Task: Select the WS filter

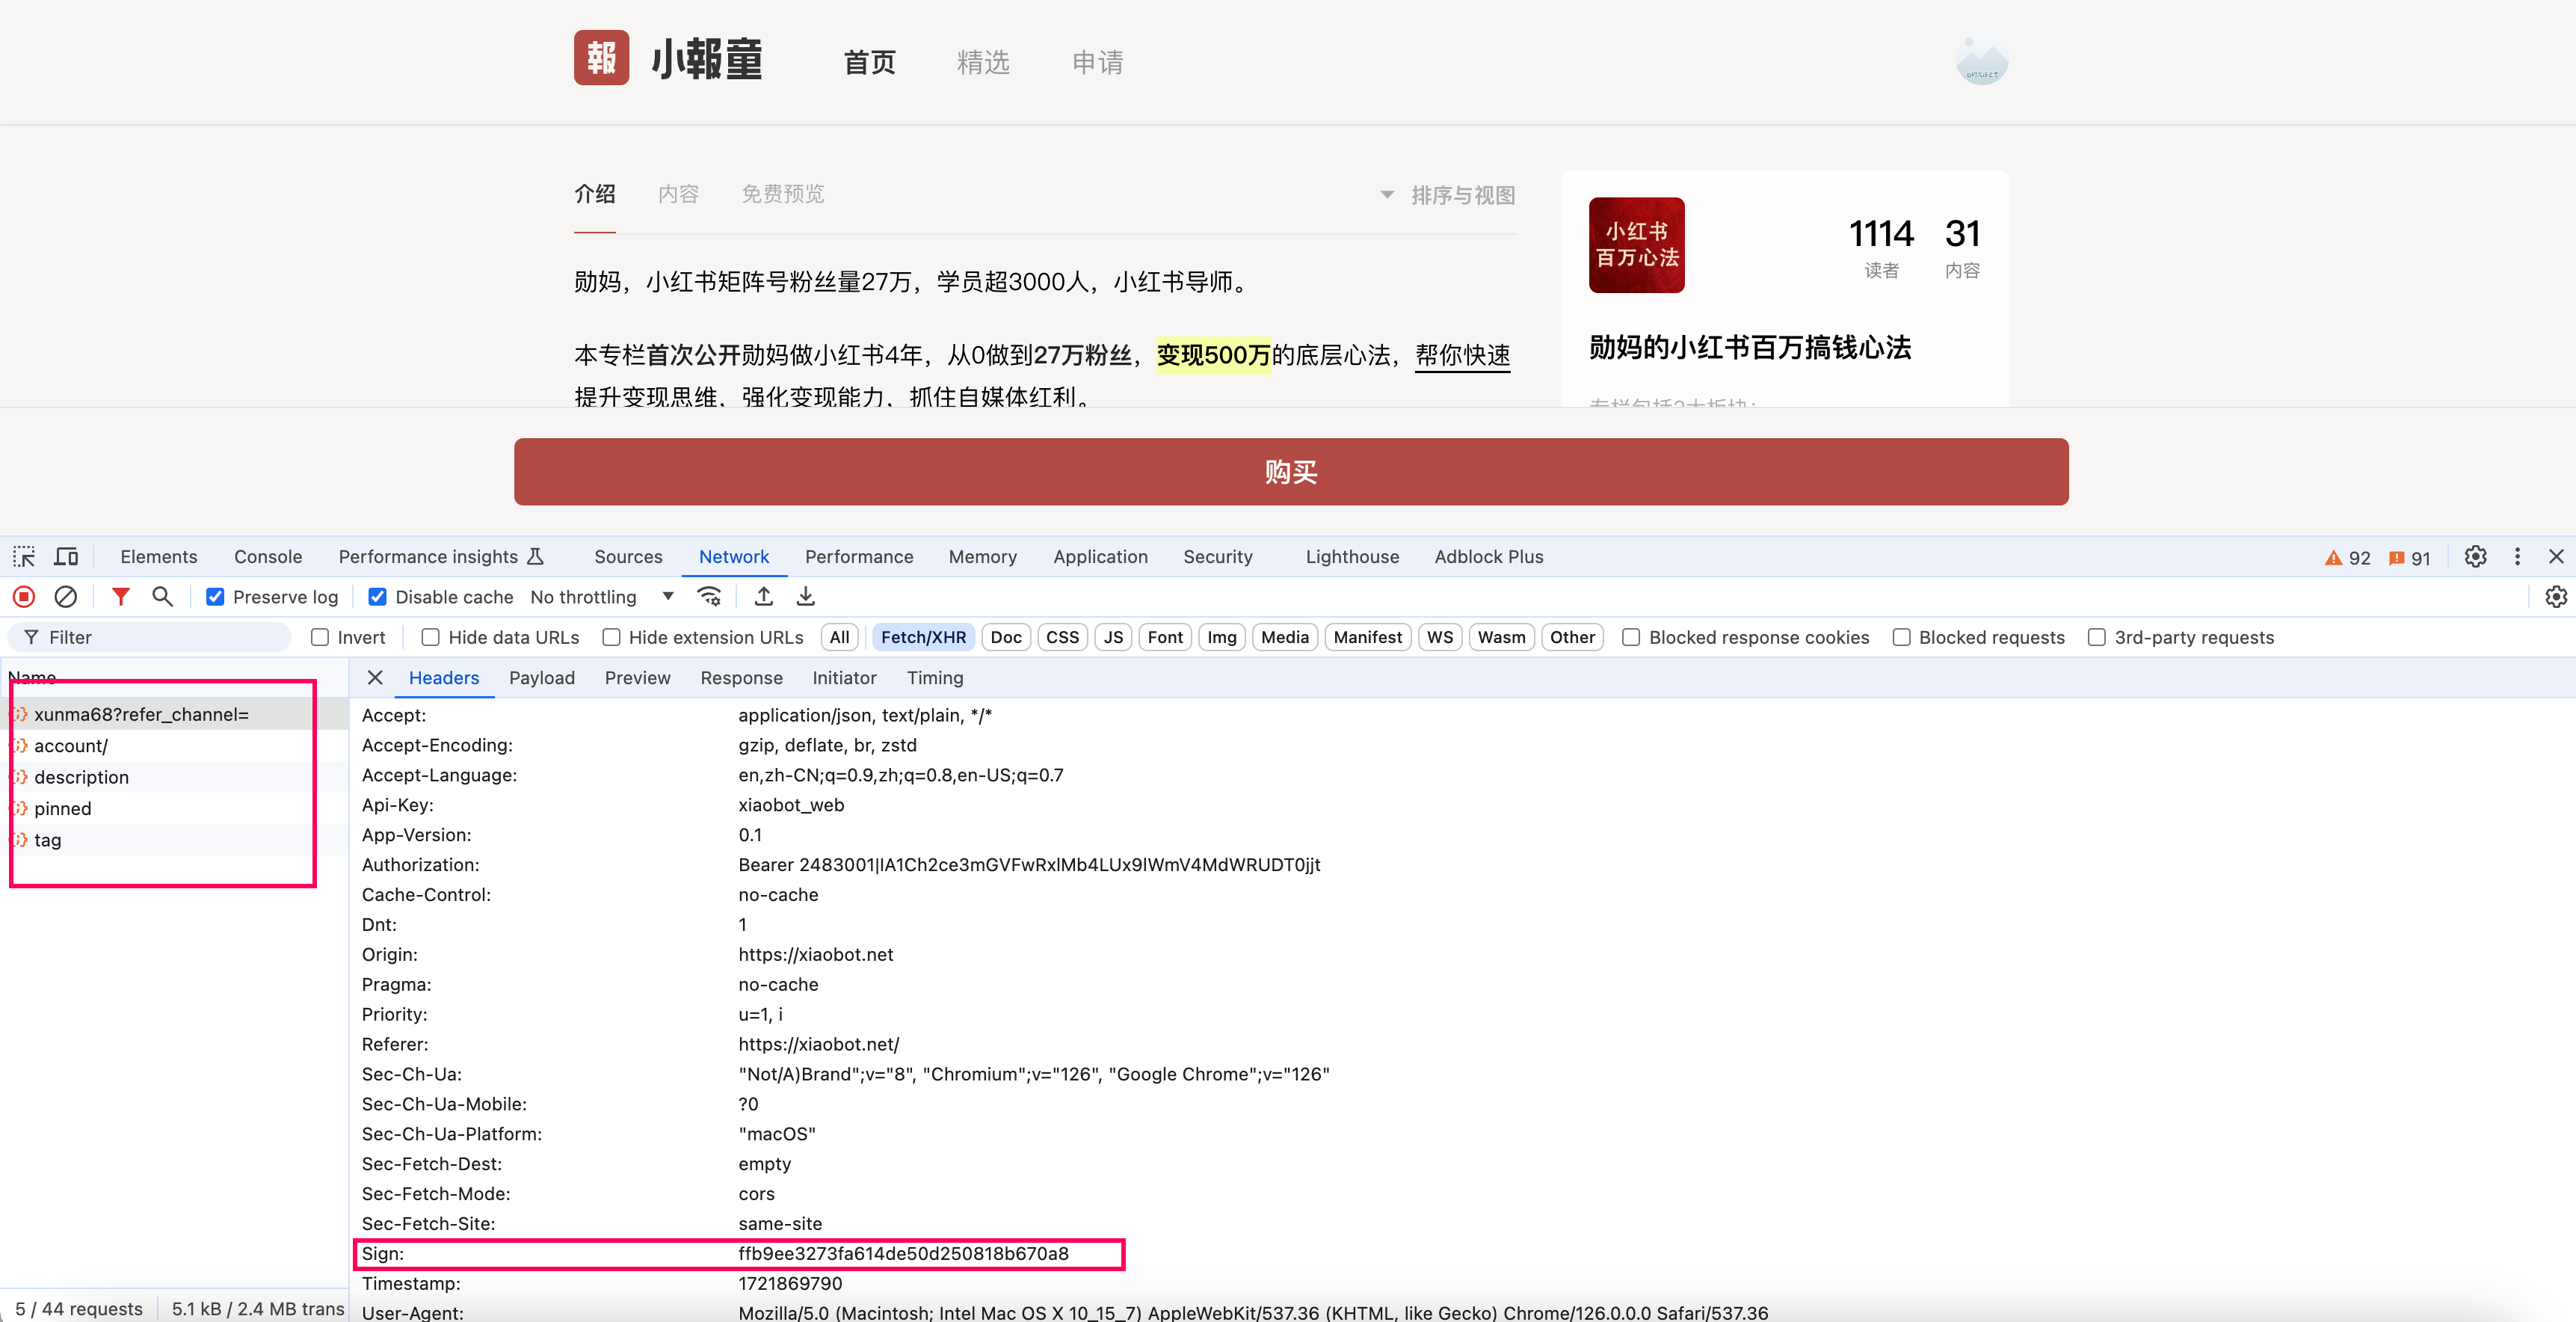Action: [x=1439, y=637]
